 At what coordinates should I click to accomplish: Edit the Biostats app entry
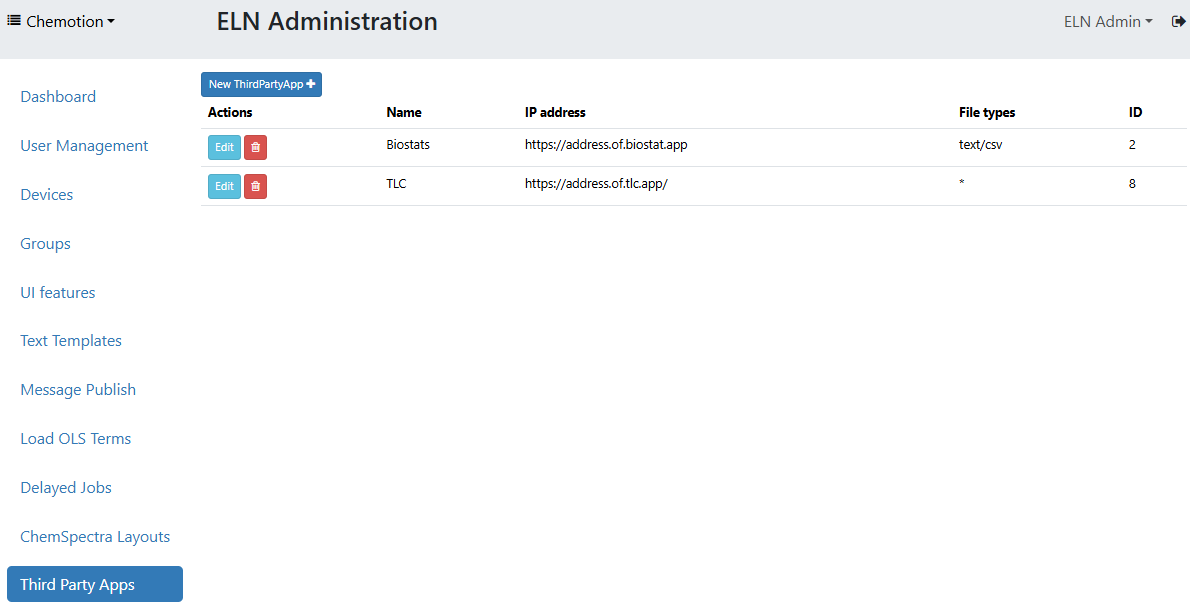[x=224, y=147]
